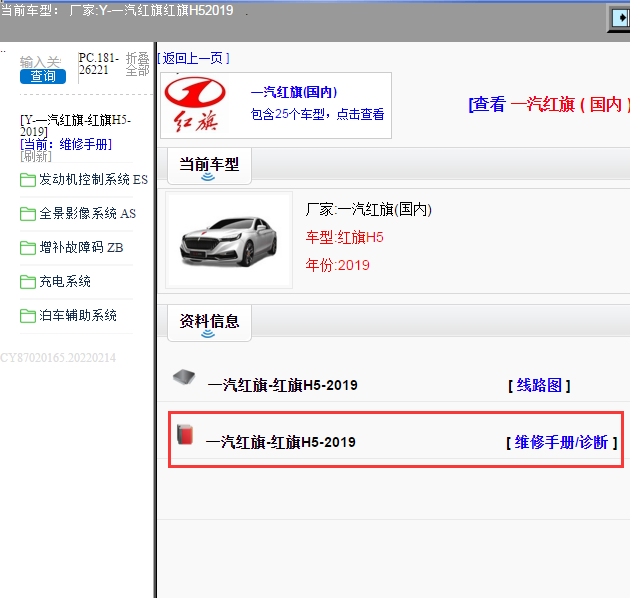Click the red book icon for 维修手册 row
The image size is (630, 598).
(185, 434)
